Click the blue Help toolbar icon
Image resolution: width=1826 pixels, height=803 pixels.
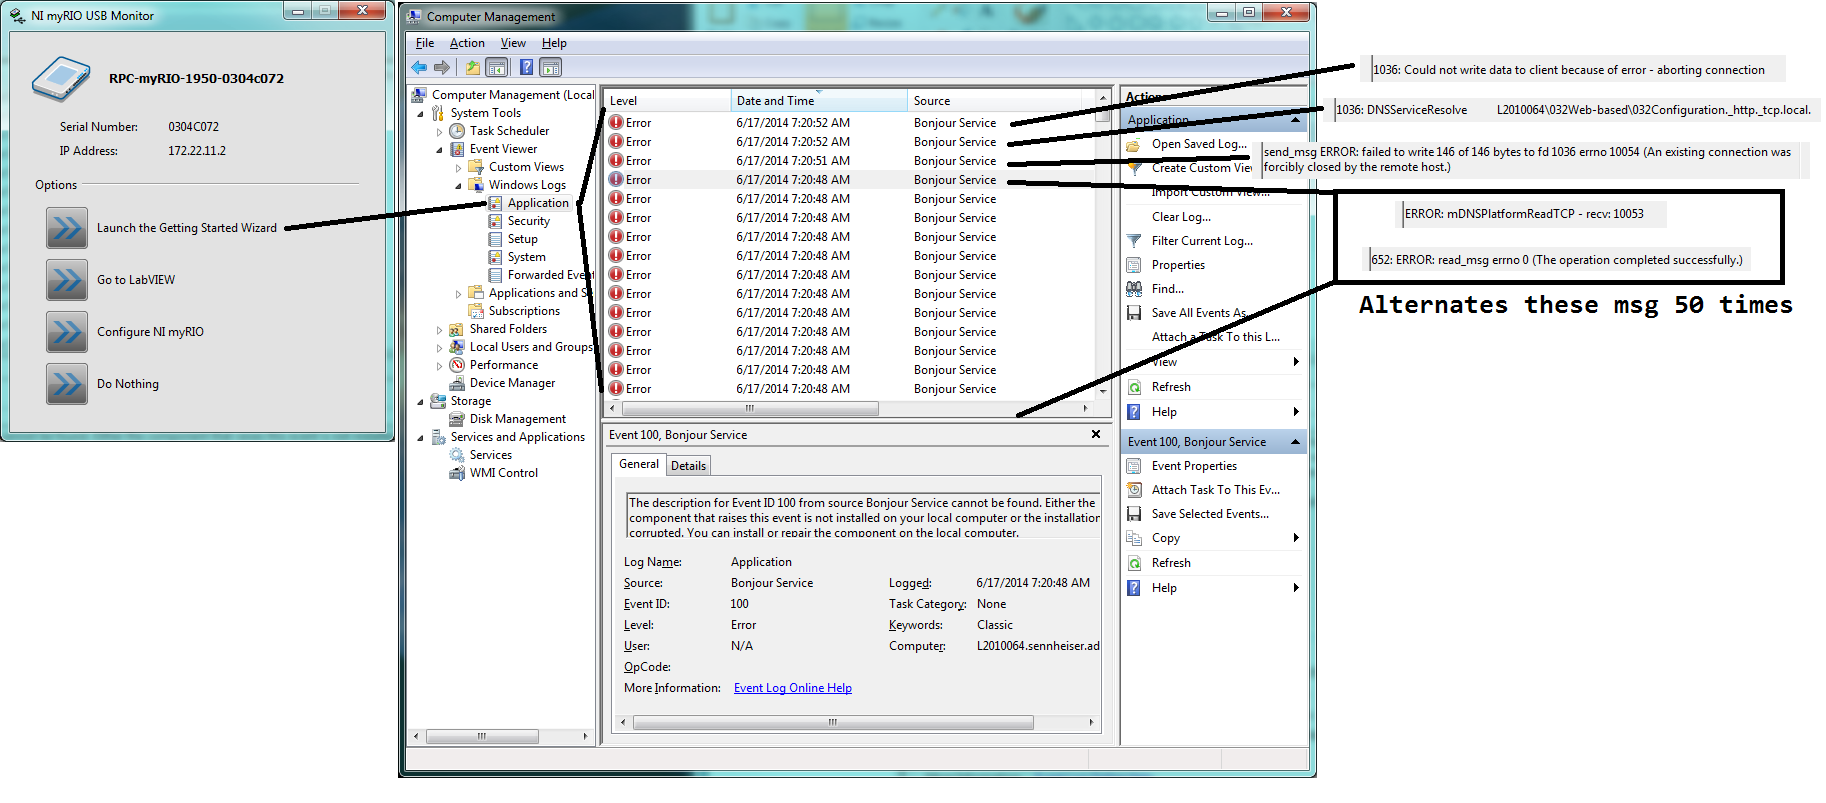click(x=526, y=68)
